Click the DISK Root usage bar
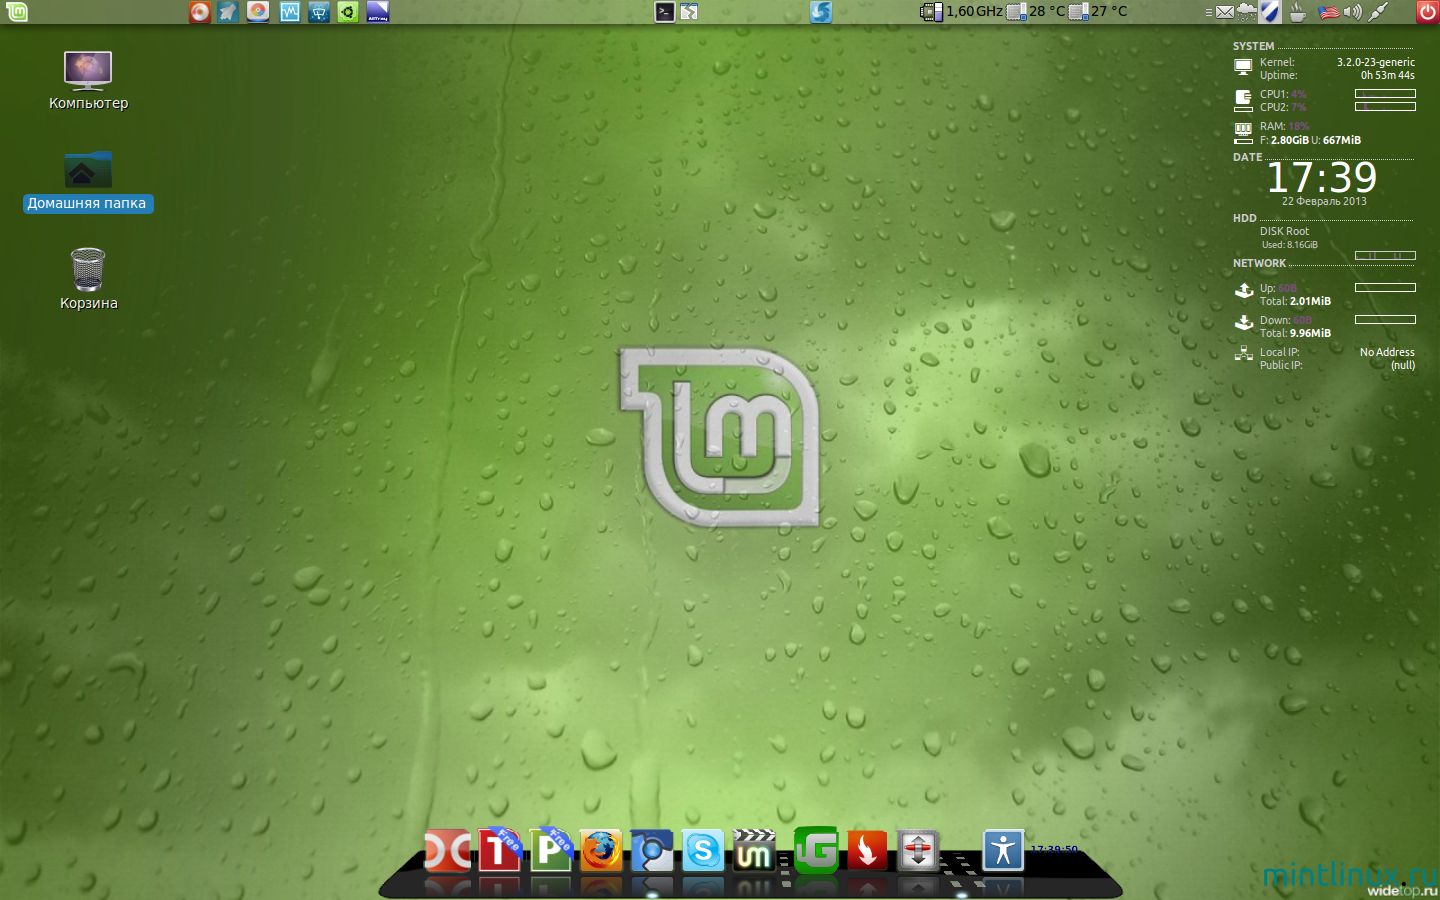This screenshot has height=900, width=1440. pyautogui.click(x=1385, y=256)
